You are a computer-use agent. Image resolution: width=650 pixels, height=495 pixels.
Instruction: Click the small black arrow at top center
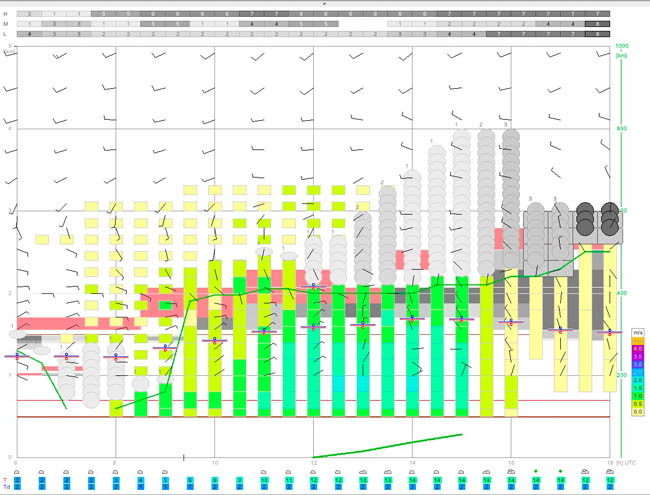pyautogui.click(x=325, y=3)
